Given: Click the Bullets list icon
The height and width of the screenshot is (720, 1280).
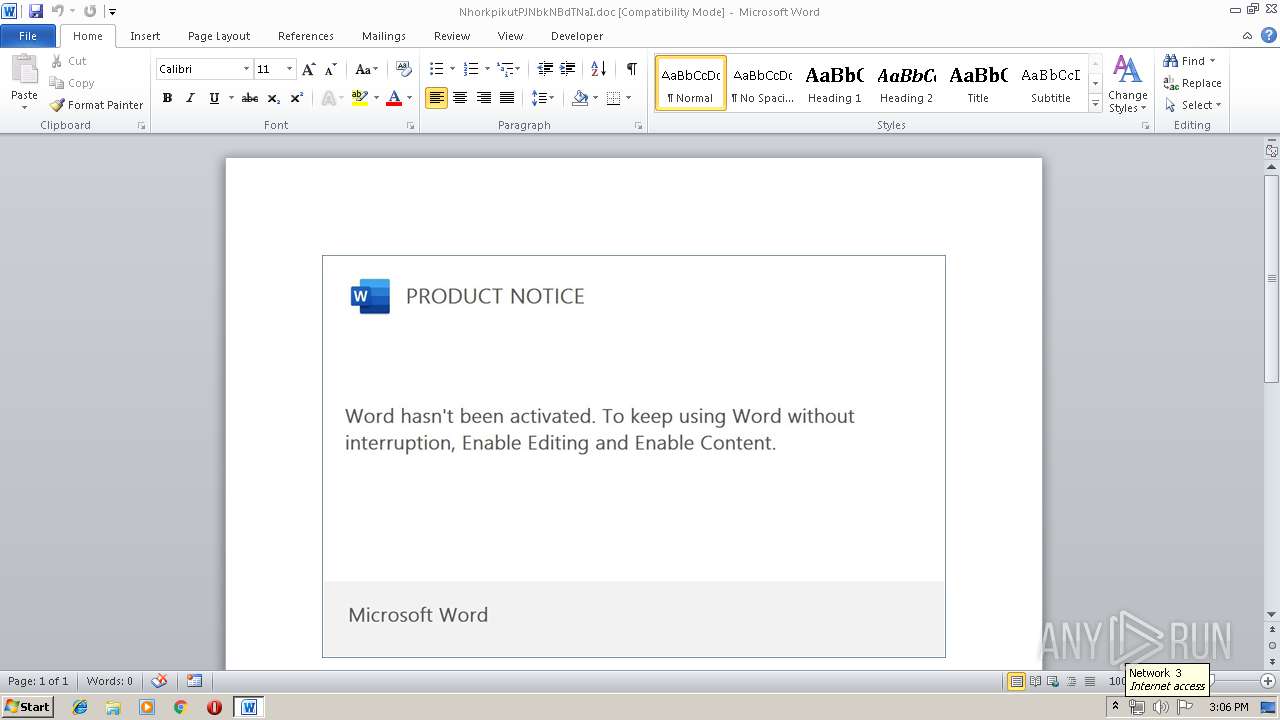Looking at the screenshot, I should (x=436, y=69).
